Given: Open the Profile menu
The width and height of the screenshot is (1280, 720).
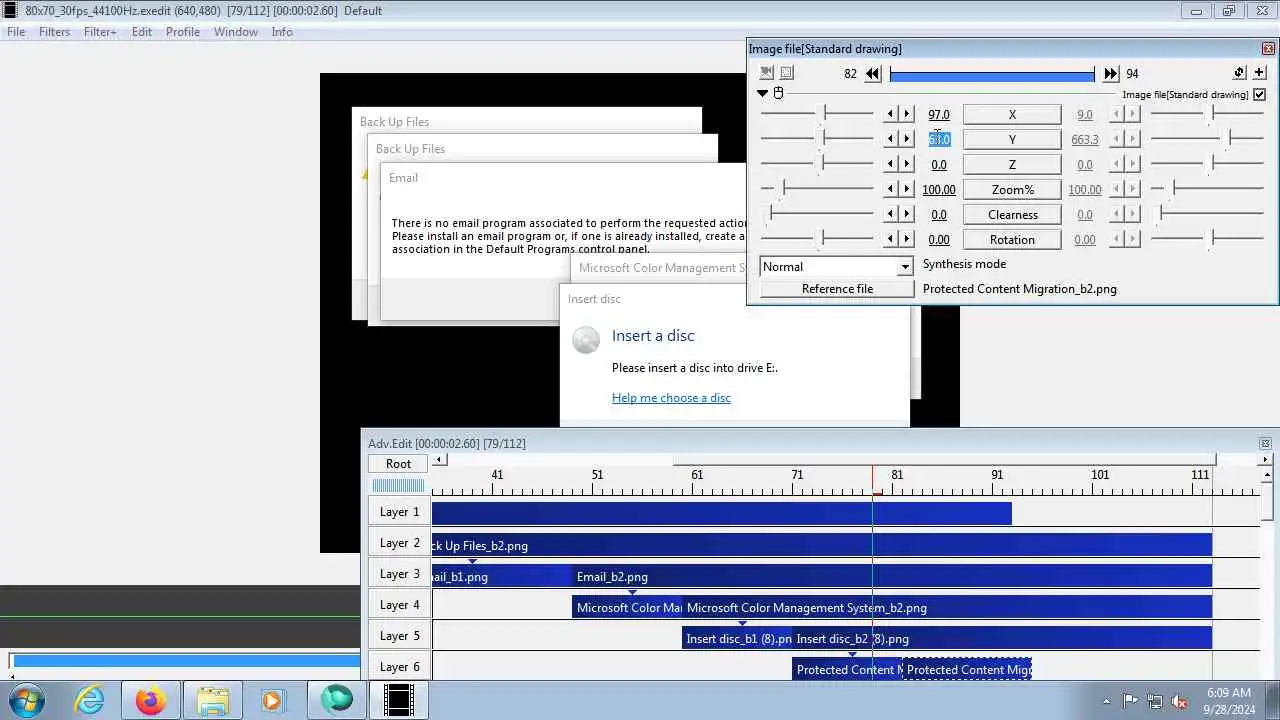Looking at the screenshot, I should pos(183,32).
